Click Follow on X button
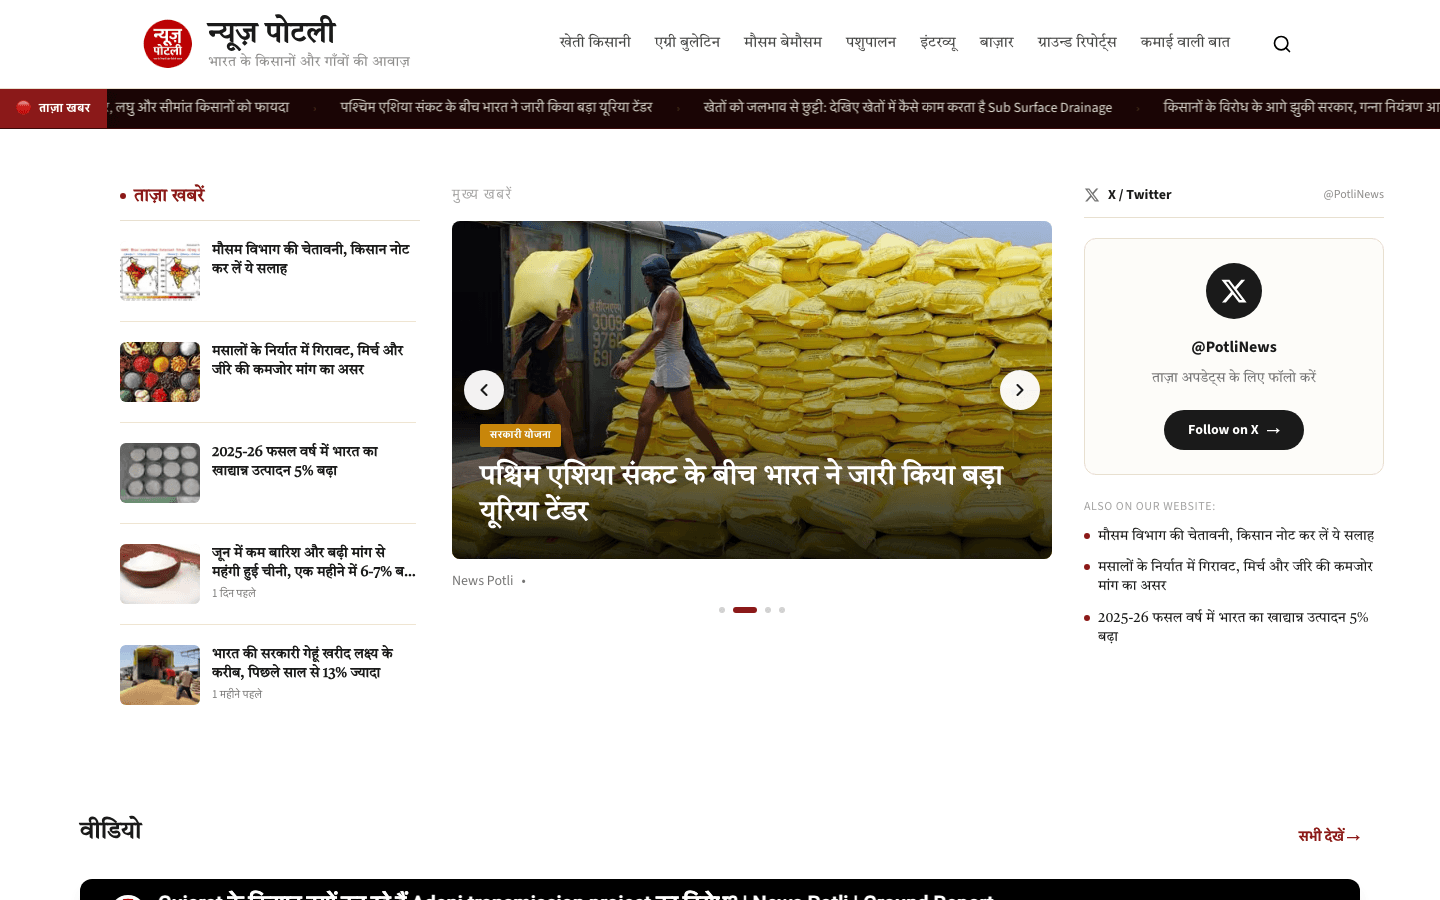The image size is (1440, 900). [1234, 430]
